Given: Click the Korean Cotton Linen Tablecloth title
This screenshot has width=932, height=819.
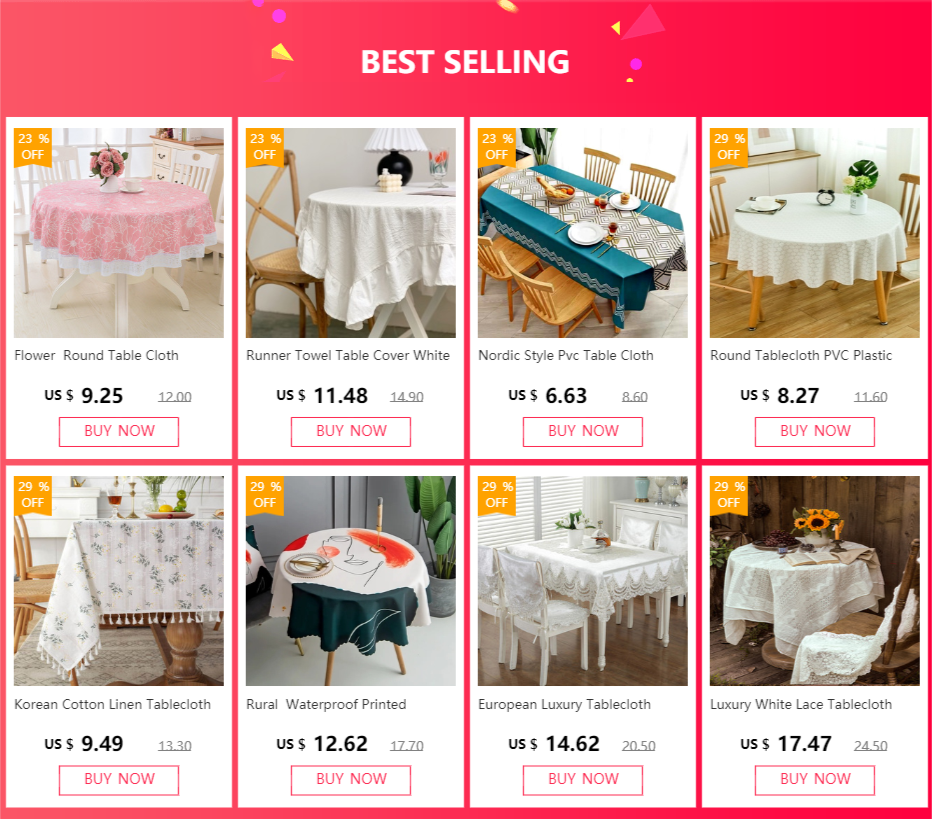Looking at the screenshot, I should pos(113,704).
